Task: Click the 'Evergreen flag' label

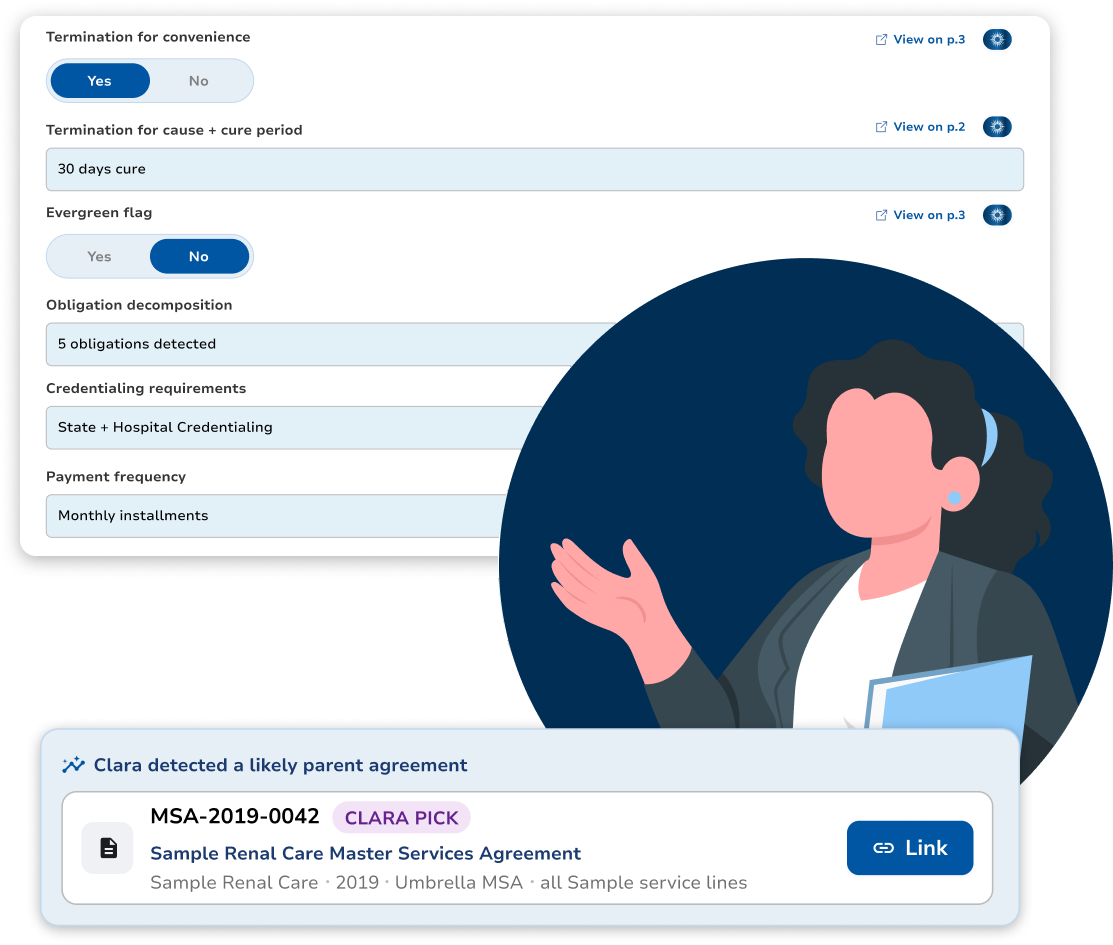Action: click(x=99, y=212)
